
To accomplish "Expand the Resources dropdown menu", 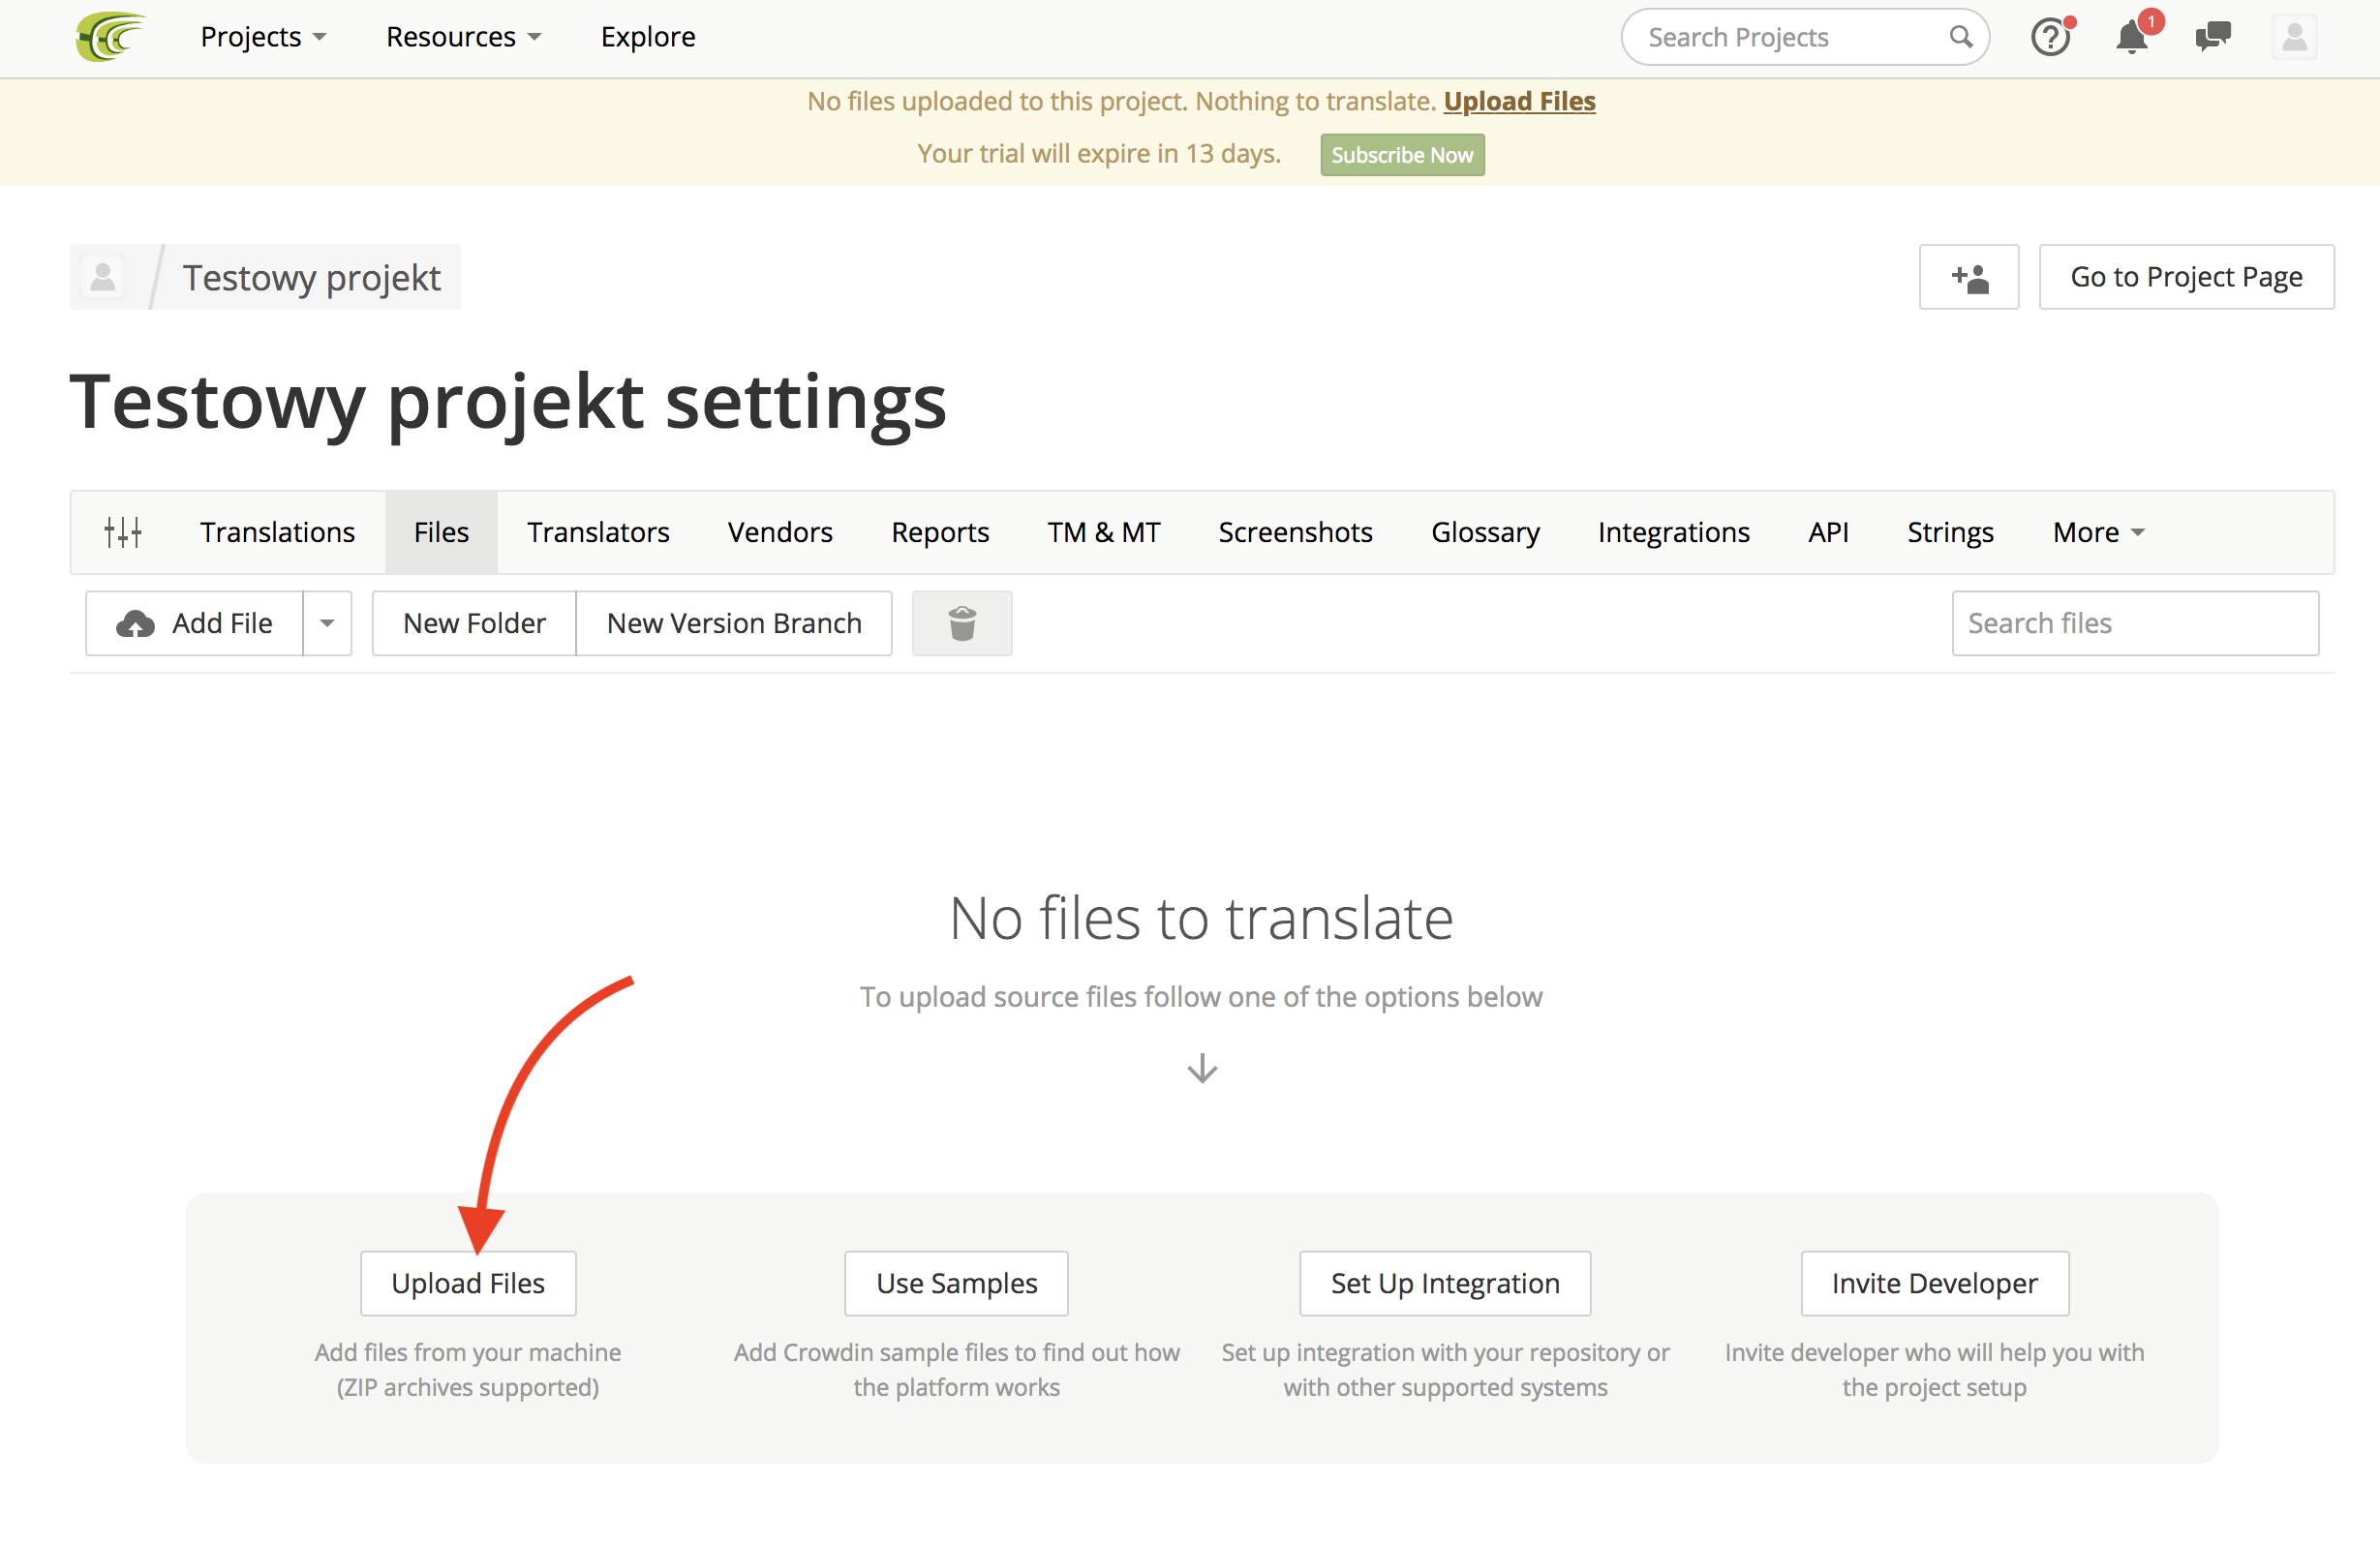I will (463, 37).
